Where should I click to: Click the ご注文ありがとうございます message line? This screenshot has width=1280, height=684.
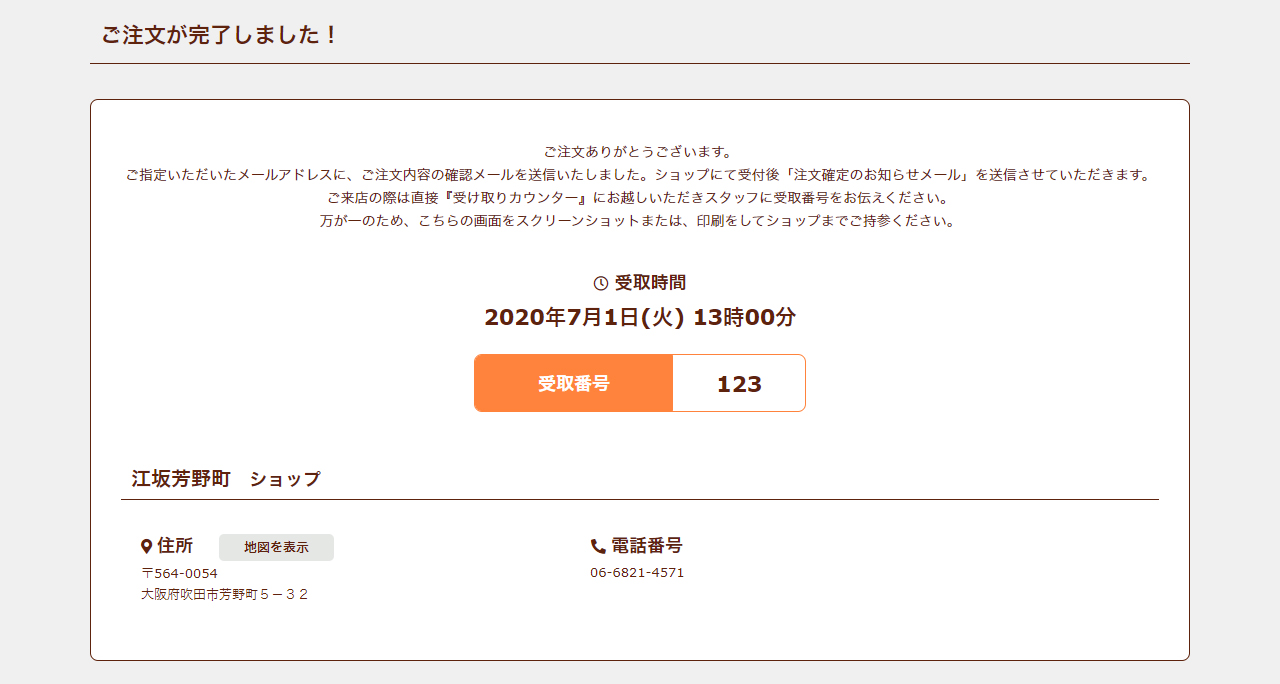click(x=639, y=152)
